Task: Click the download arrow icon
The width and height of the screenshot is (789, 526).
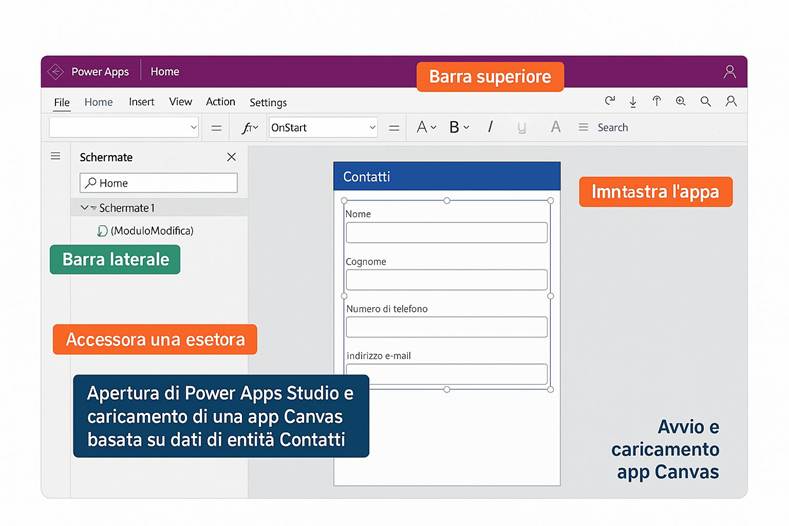Action: coord(633,102)
